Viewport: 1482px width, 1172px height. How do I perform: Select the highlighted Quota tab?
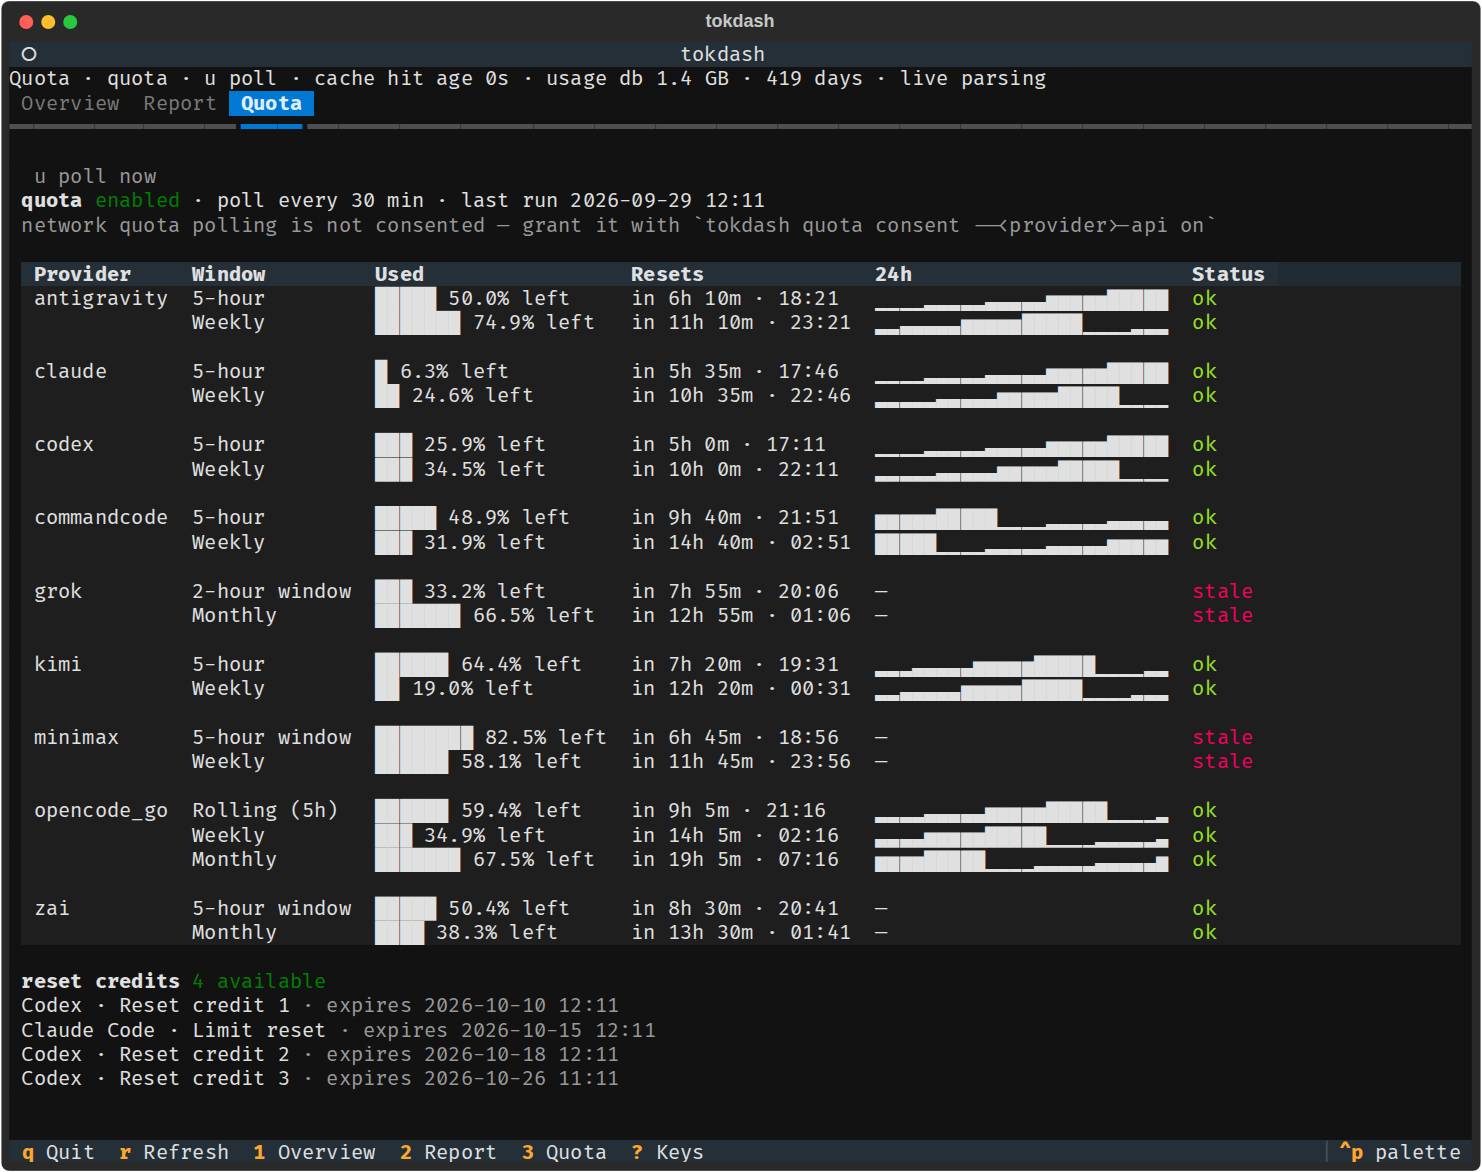coord(271,103)
